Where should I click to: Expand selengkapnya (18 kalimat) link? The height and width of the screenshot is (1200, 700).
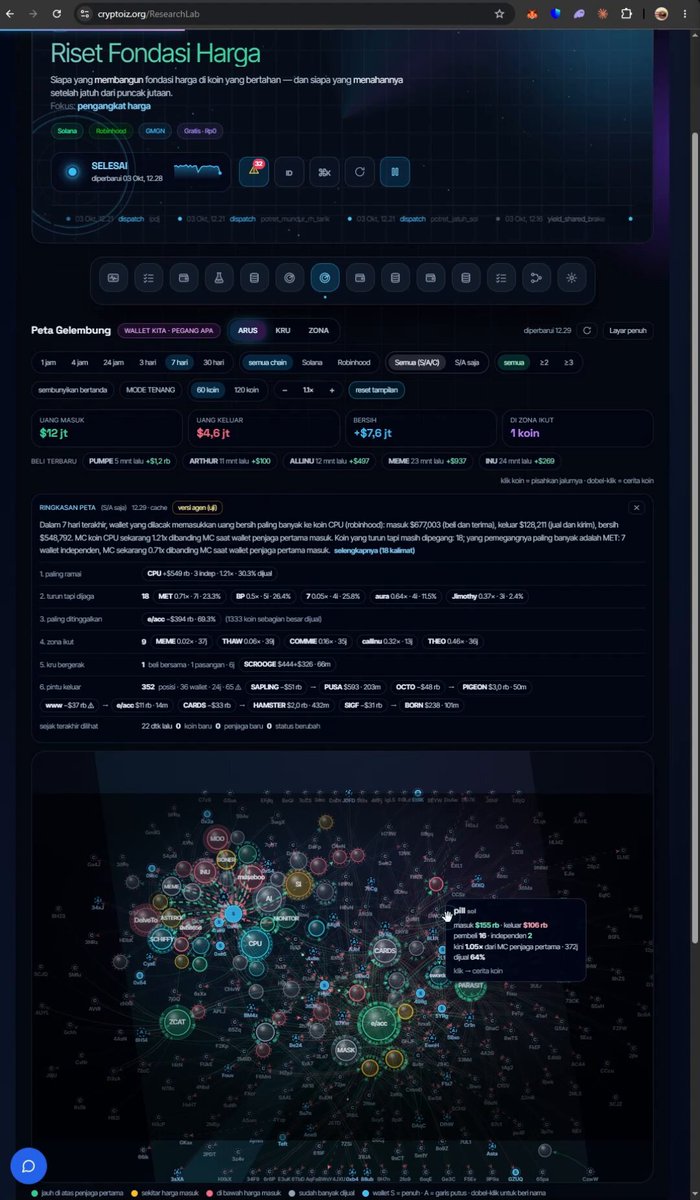pos(375,550)
